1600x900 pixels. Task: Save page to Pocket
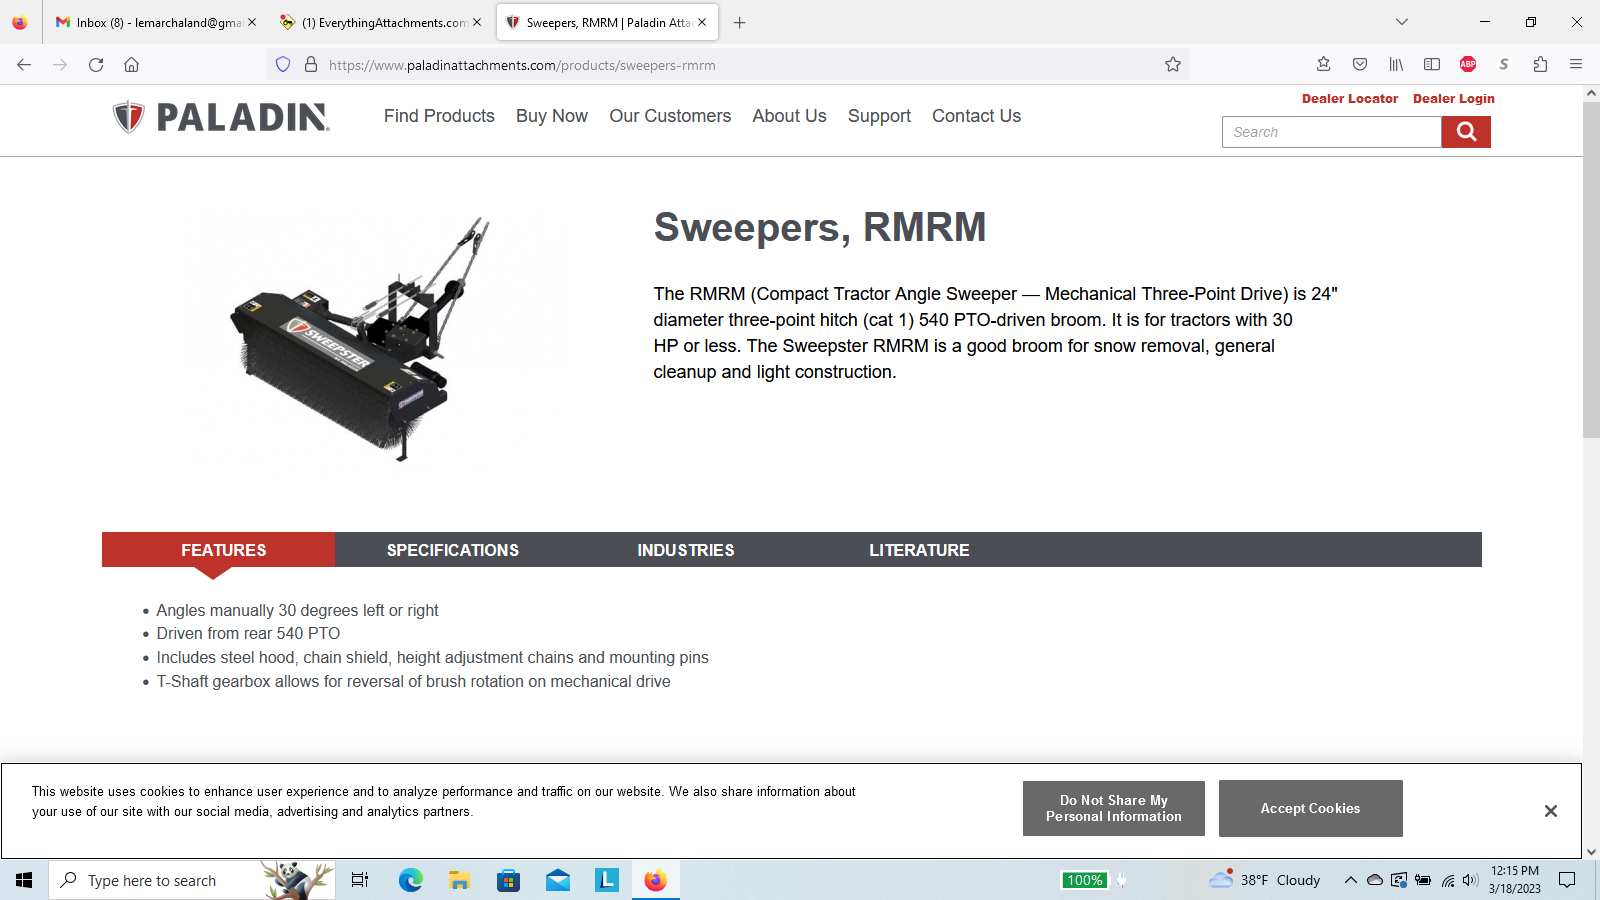pyautogui.click(x=1360, y=65)
